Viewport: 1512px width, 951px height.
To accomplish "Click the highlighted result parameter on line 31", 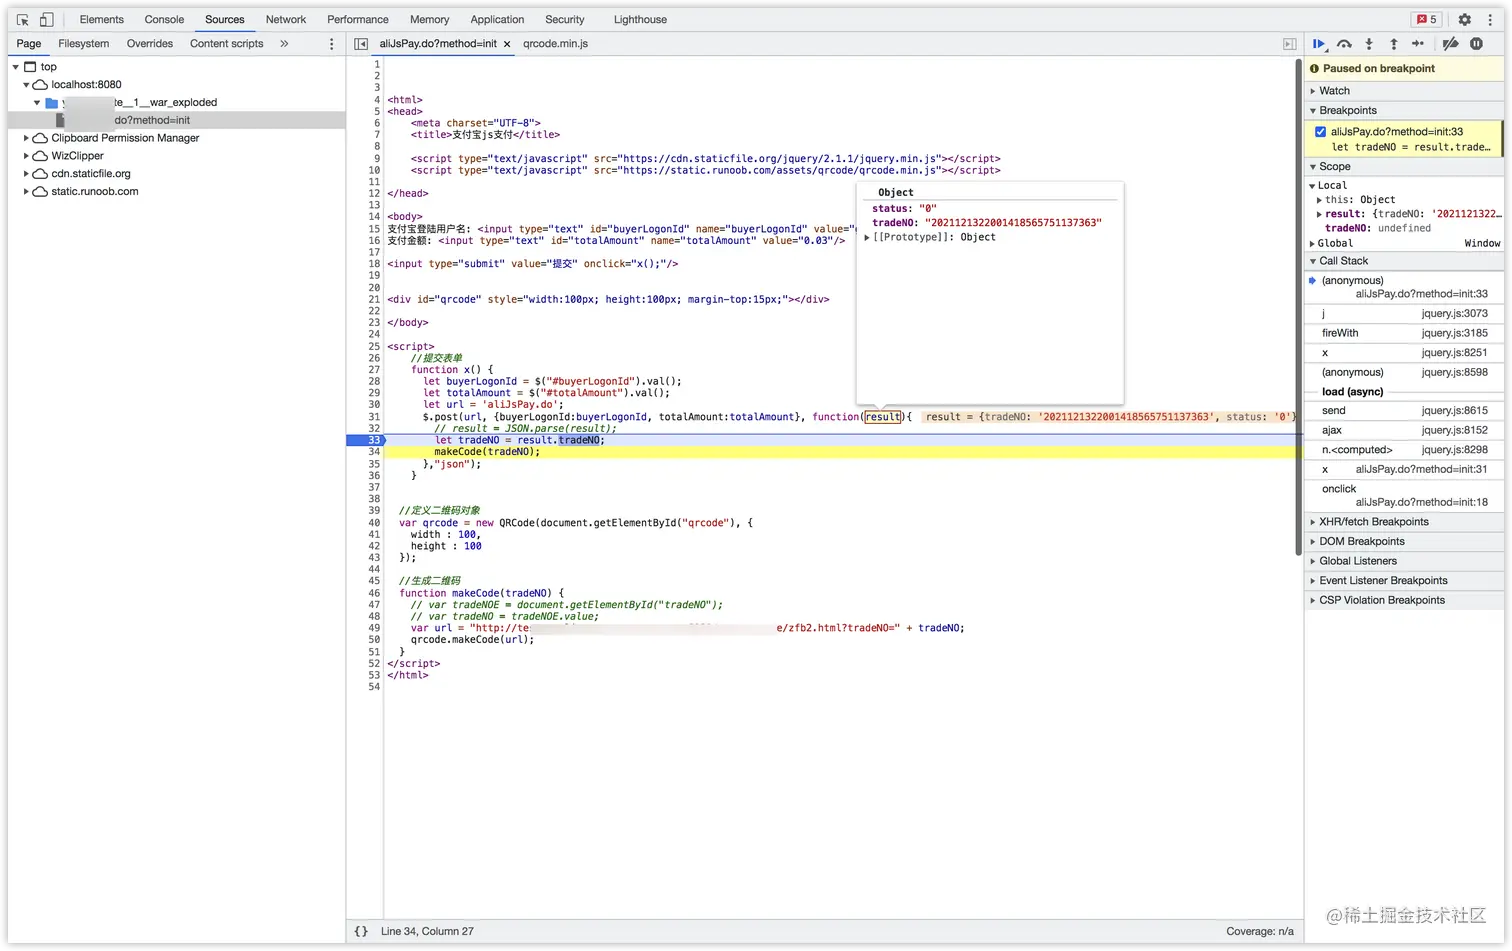I will pos(883,417).
